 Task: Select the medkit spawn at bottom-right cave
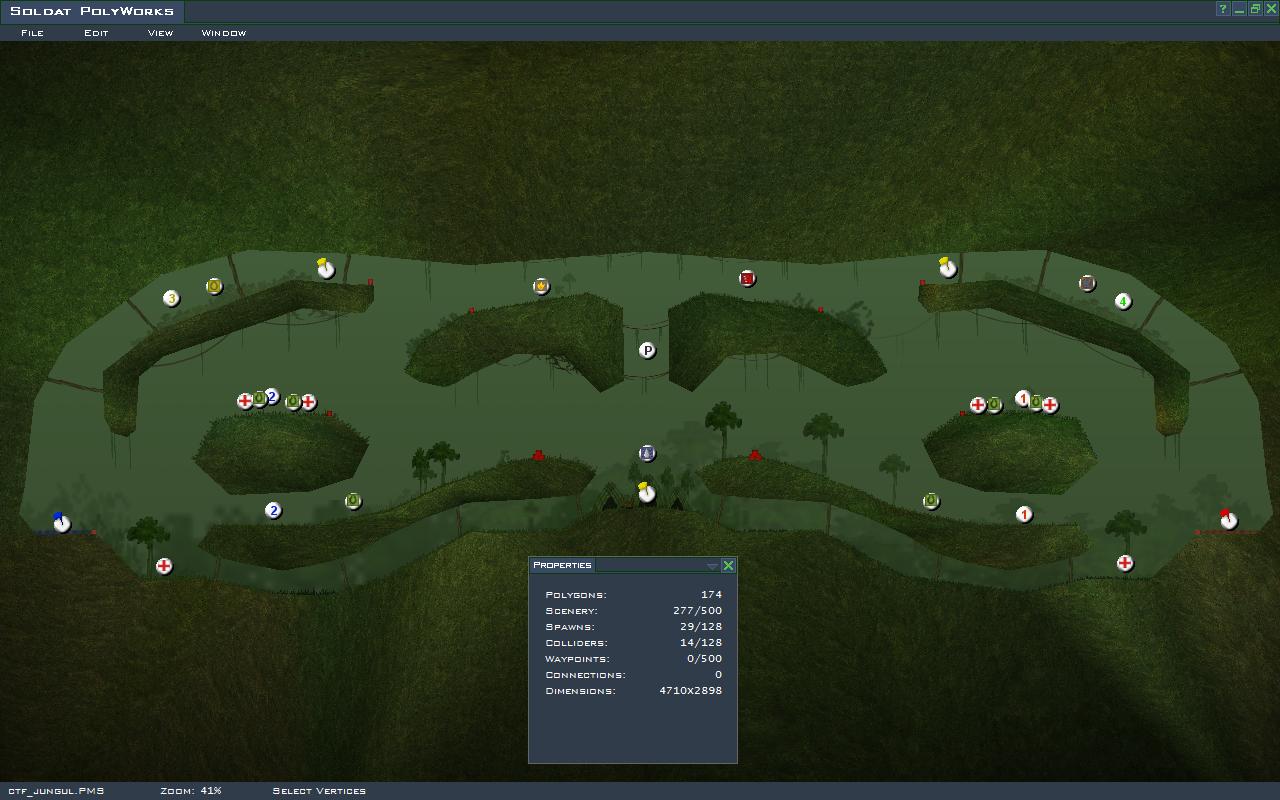click(1125, 563)
